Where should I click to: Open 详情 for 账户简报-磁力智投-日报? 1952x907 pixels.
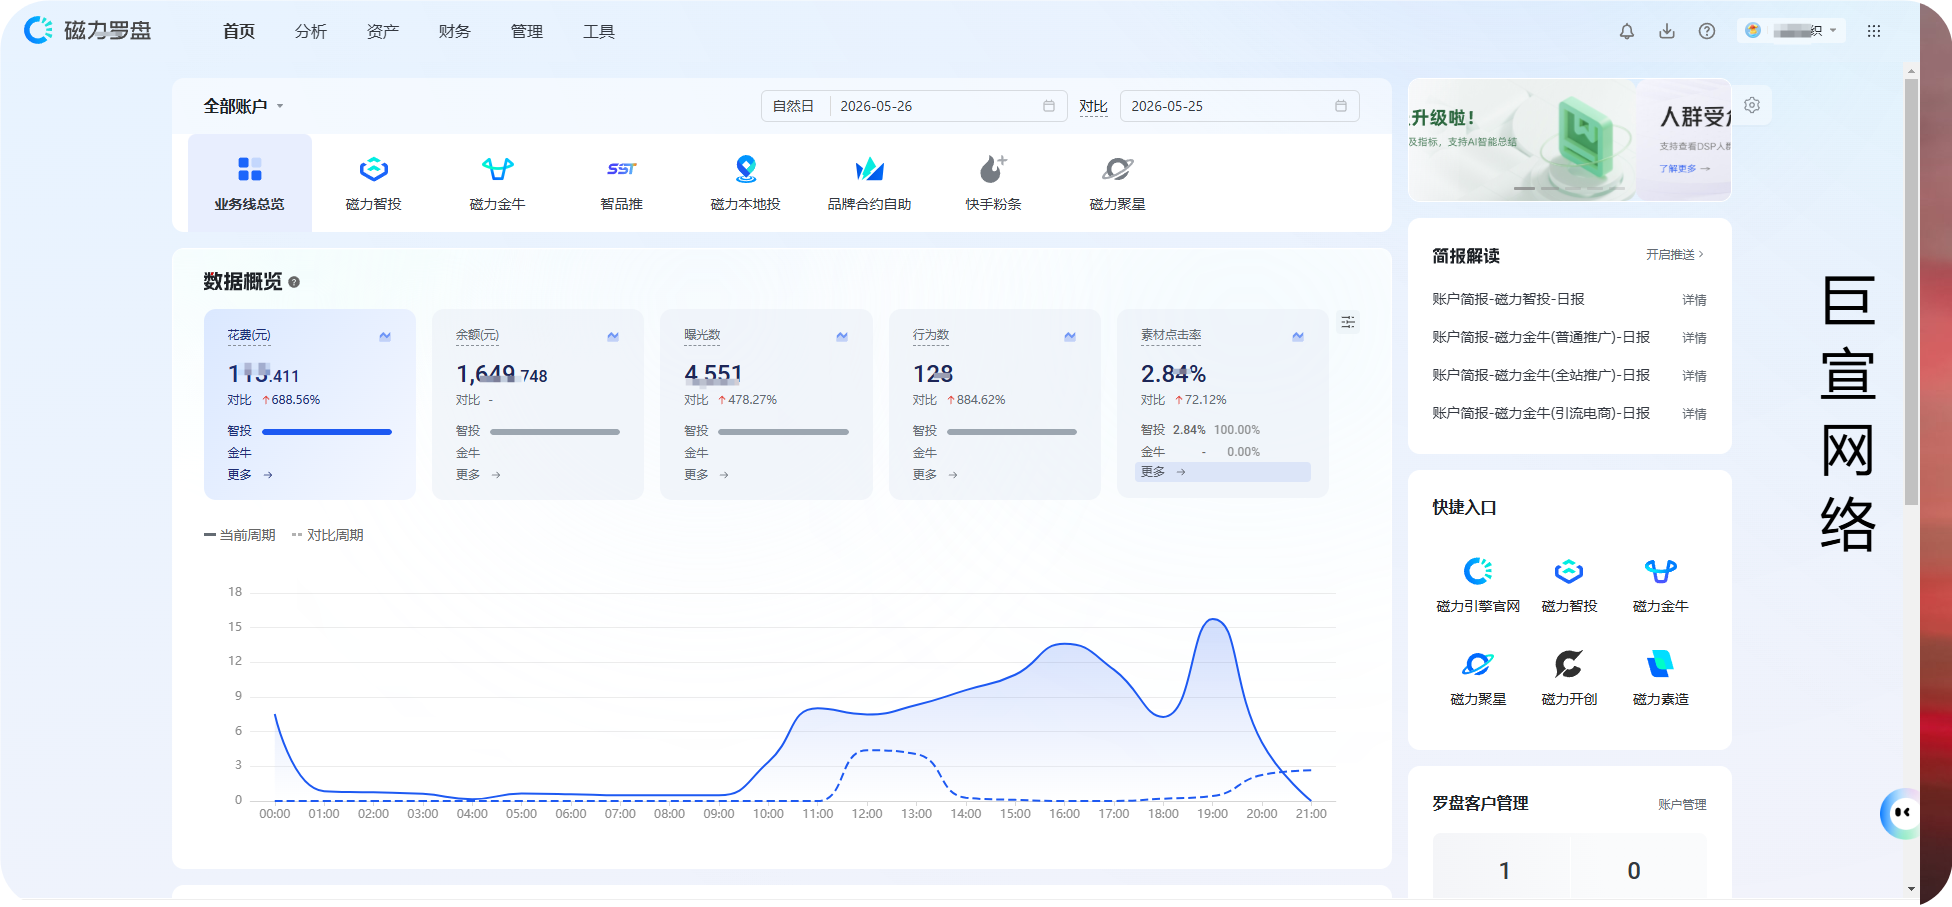coord(1694,300)
